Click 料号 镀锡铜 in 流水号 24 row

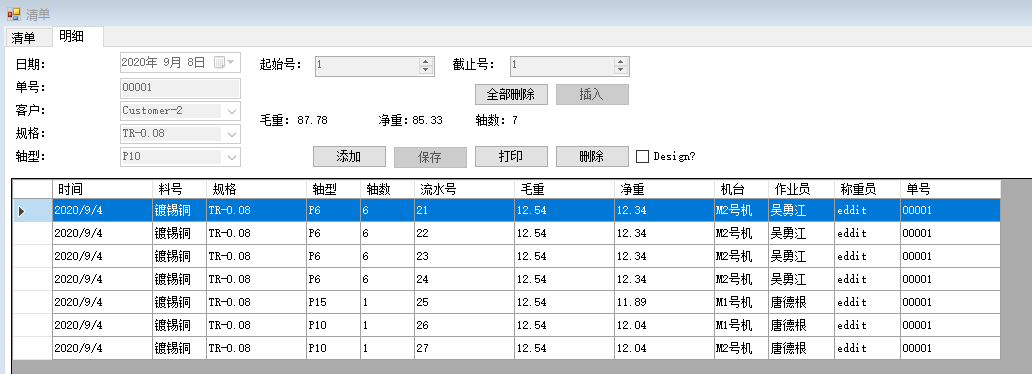point(179,279)
